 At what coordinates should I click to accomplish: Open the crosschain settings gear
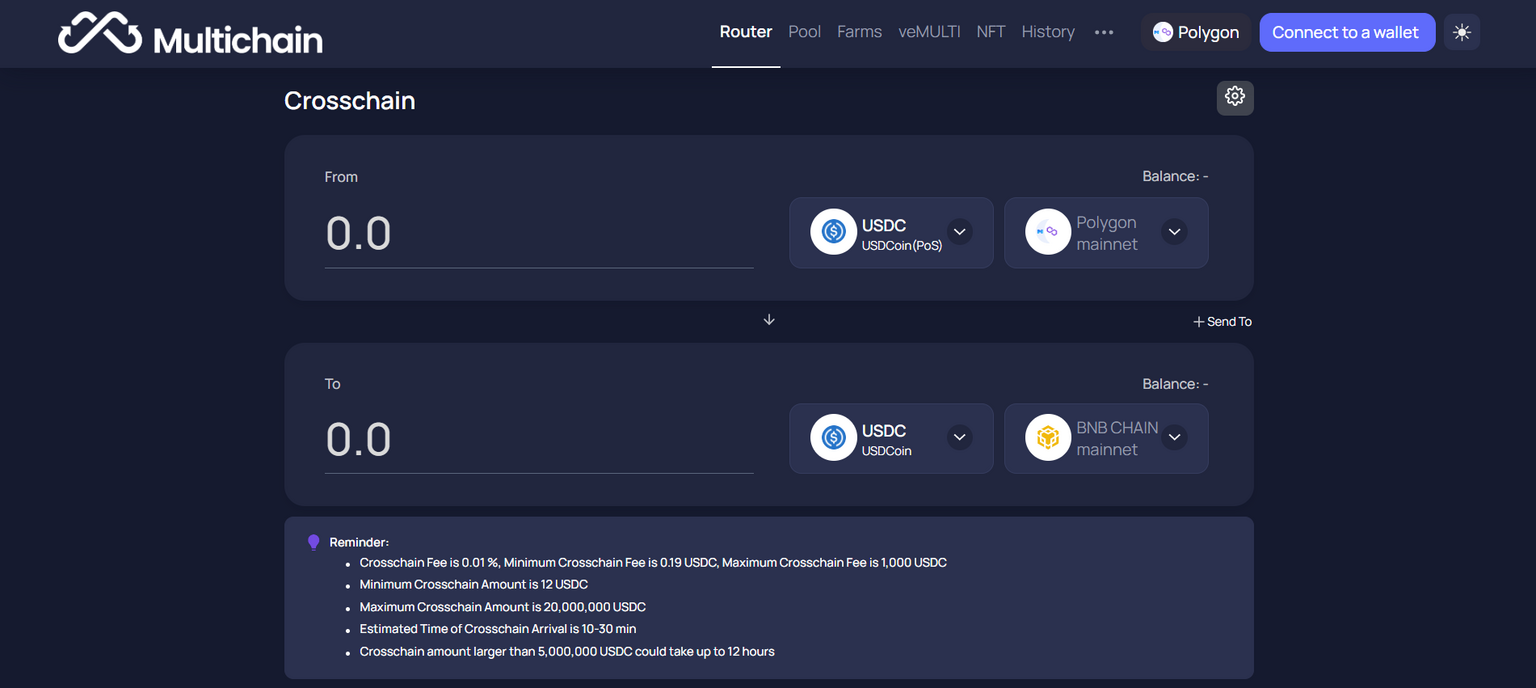[1235, 97]
